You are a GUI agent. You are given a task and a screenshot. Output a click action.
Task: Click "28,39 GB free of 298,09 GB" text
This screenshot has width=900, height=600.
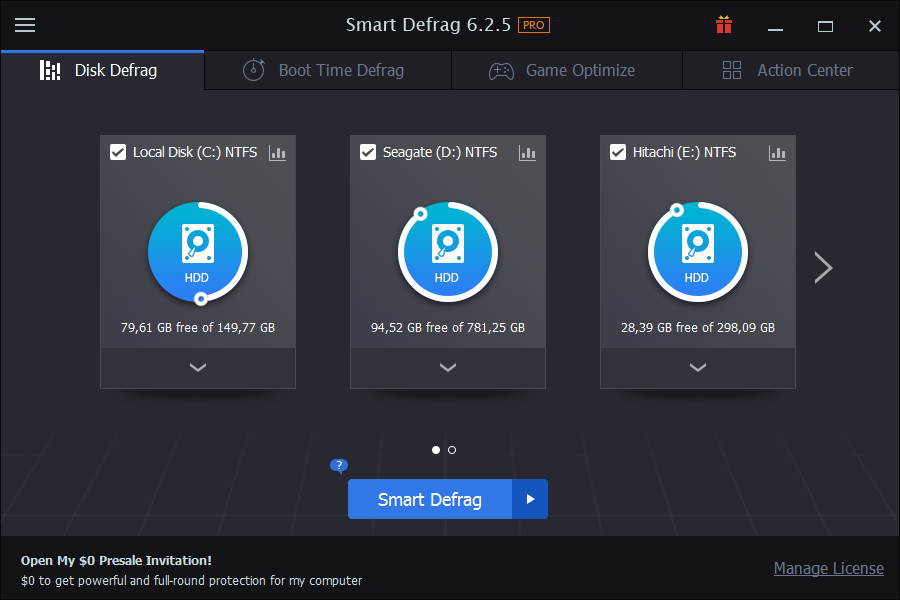click(698, 327)
